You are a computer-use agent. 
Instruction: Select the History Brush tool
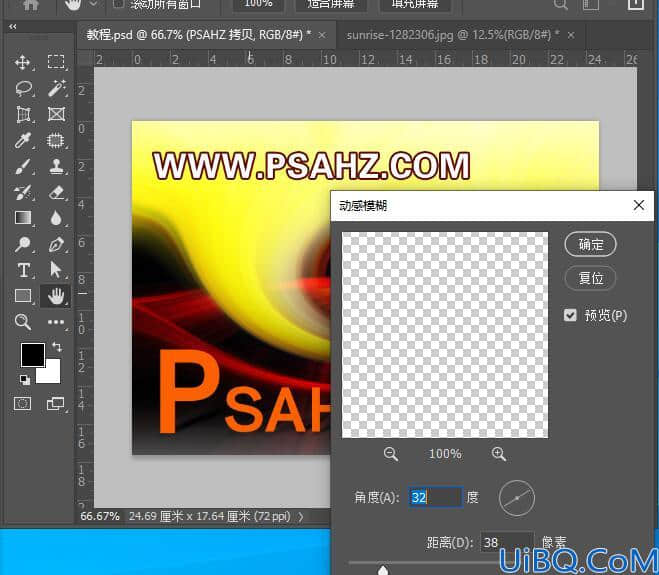[23, 193]
